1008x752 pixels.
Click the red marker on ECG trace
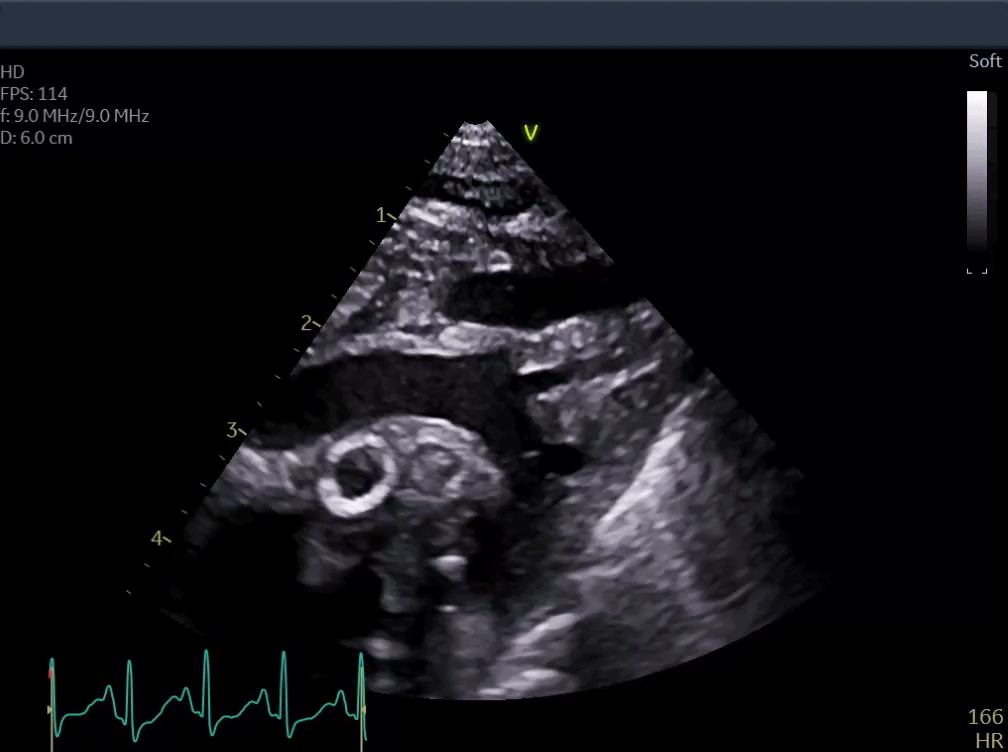51,675
